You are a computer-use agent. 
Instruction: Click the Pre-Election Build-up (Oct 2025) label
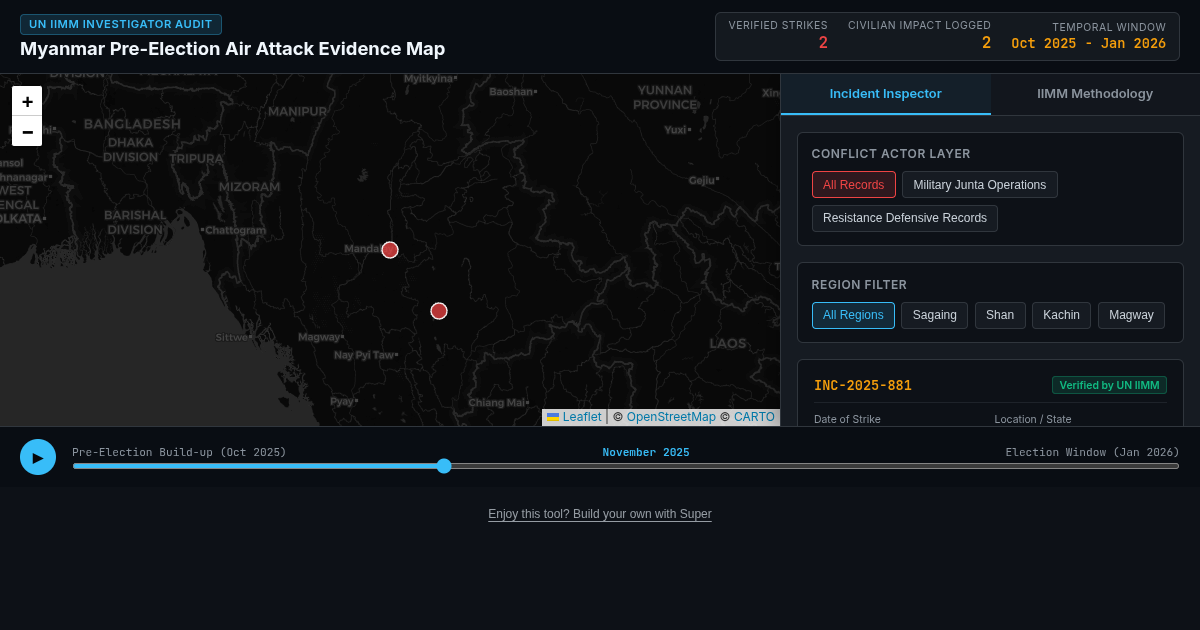pos(179,452)
